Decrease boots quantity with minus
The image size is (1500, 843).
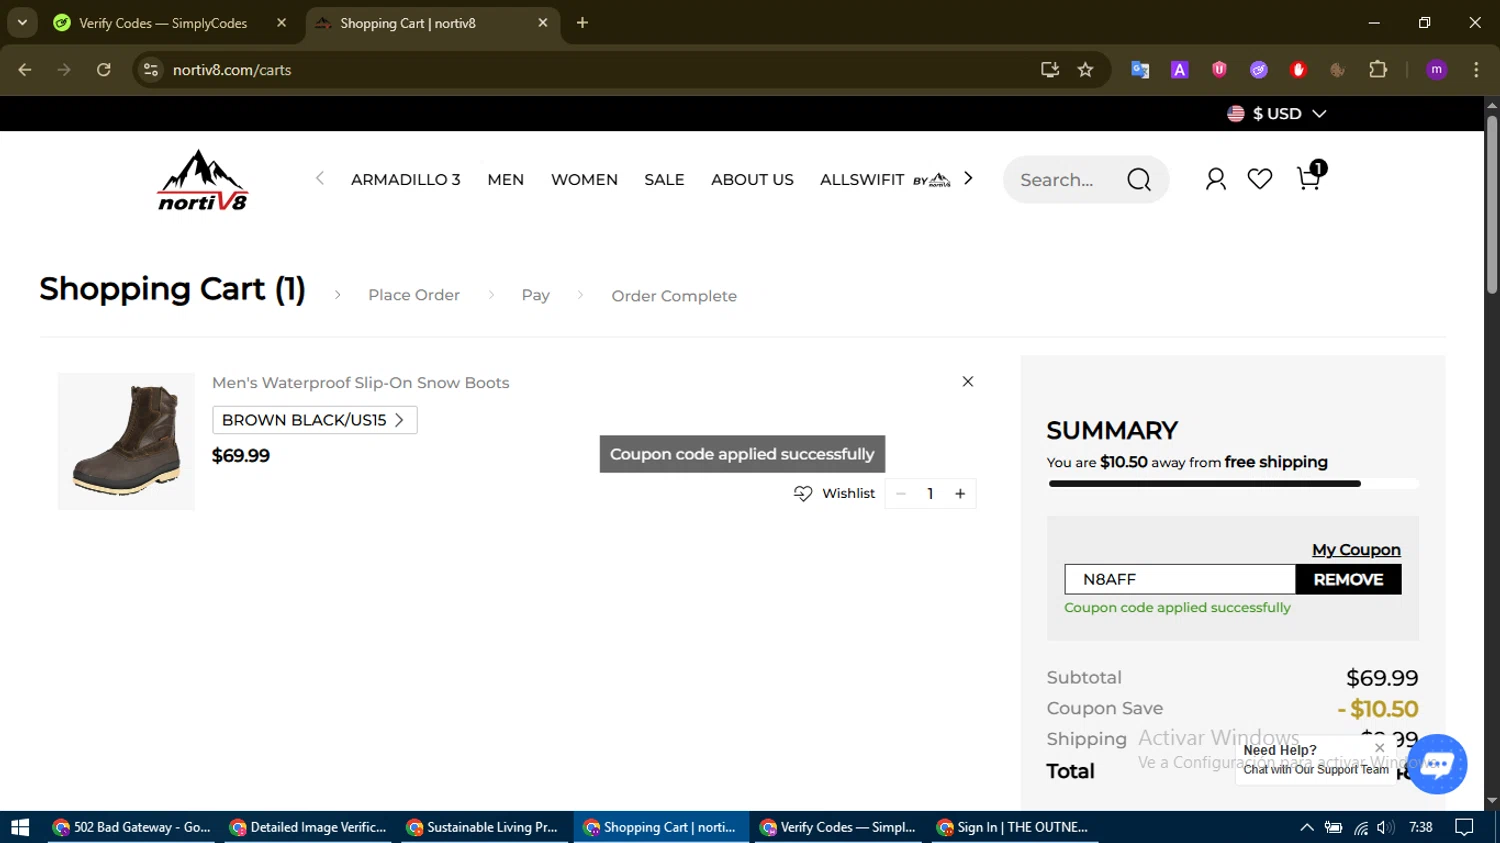tap(901, 494)
